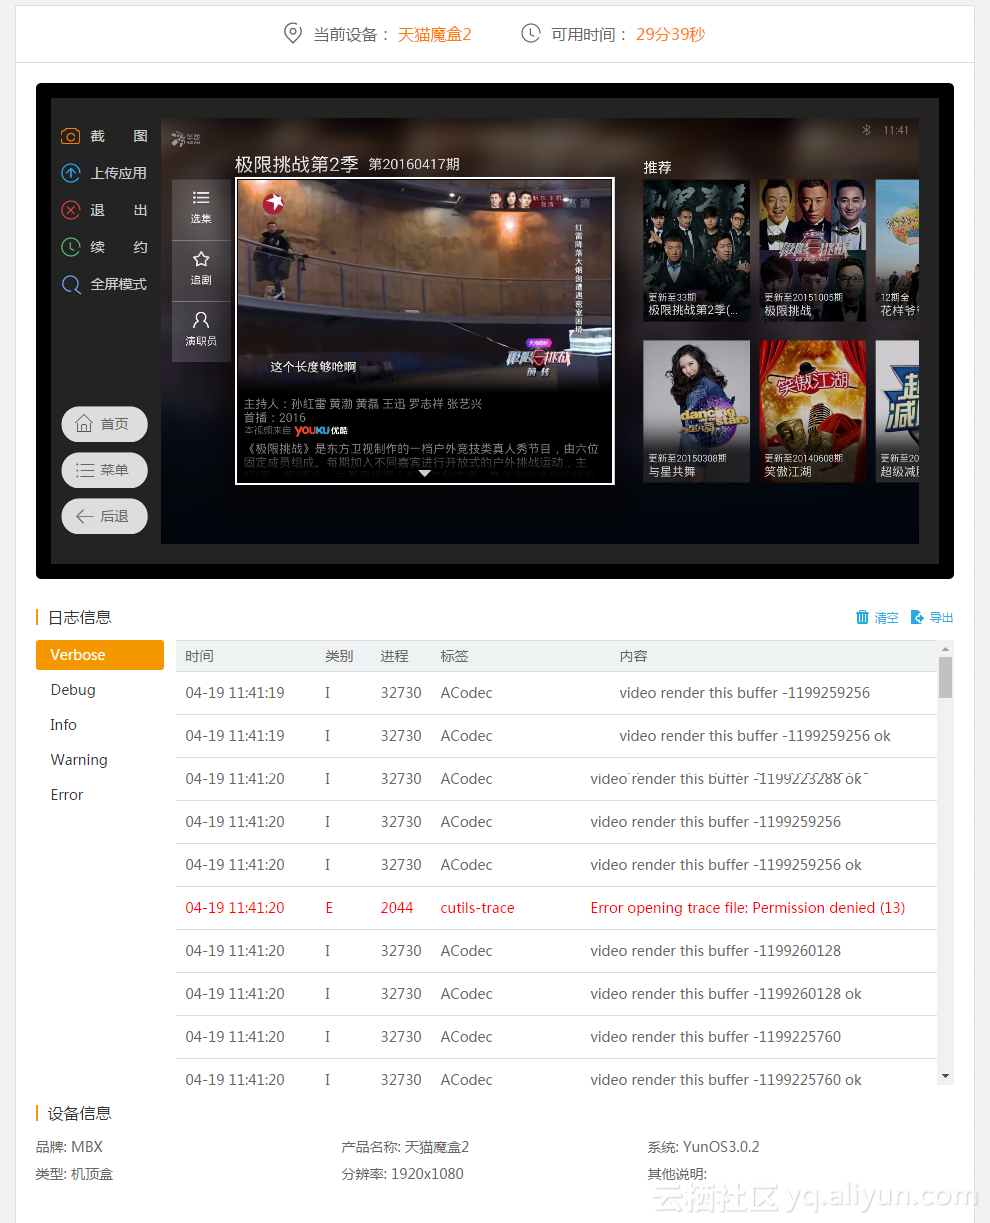Viewport: 990px width, 1223px height.
Task: Click the Bluetooth icon in TV status bar
Action: [x=867, y=130]
